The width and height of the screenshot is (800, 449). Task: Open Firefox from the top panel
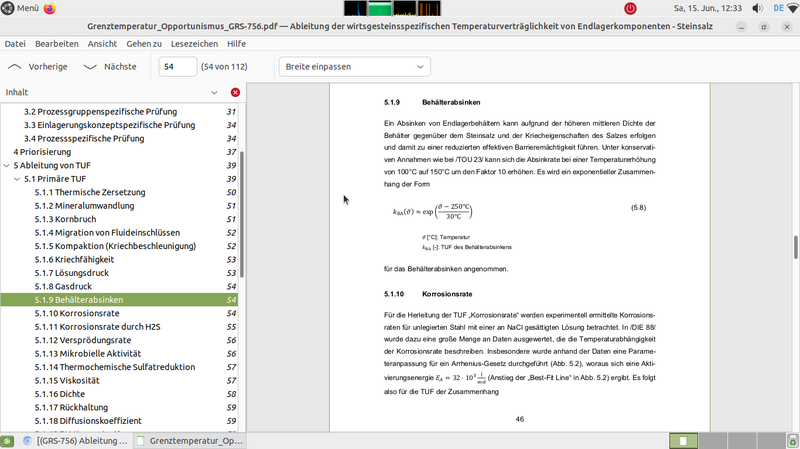pos(50,8)
